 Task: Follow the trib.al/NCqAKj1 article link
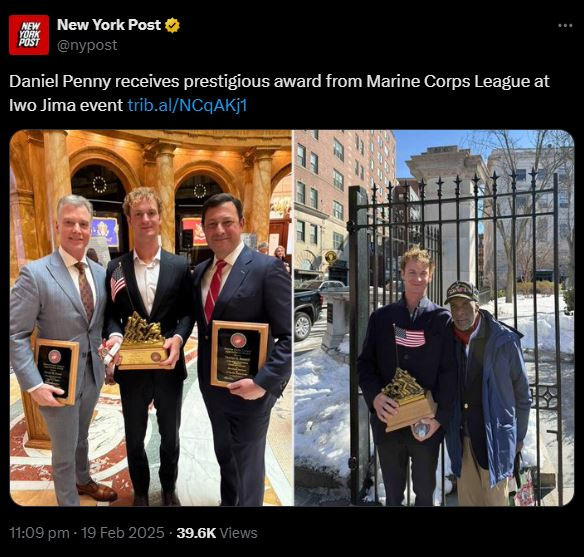click(x=187, y=105)
